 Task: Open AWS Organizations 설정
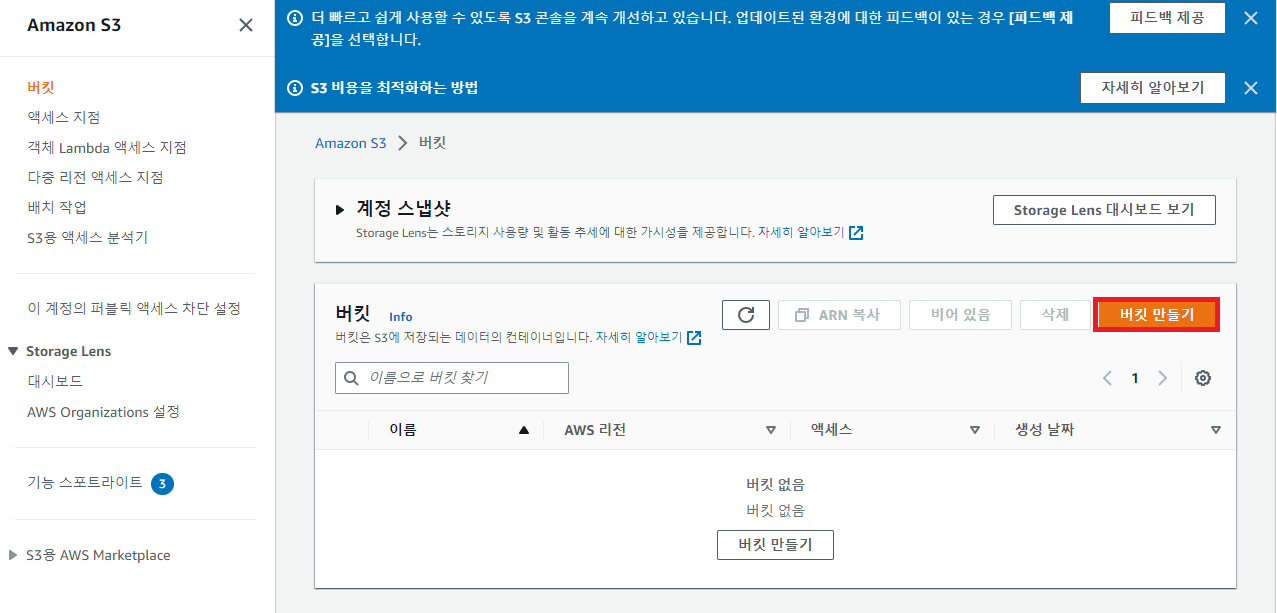103,412
